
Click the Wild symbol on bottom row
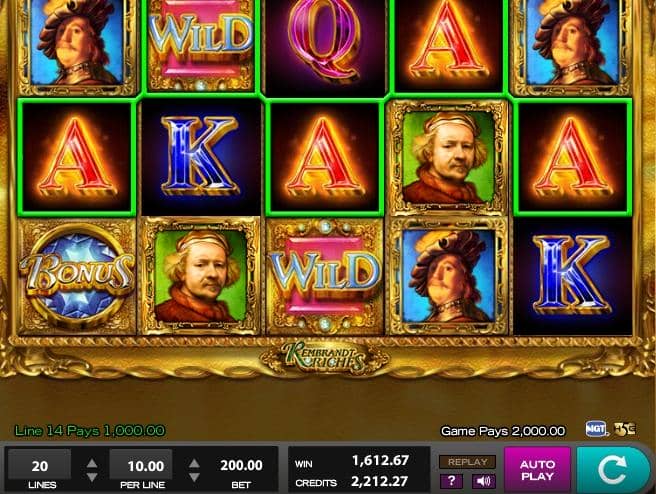point(325,276)
